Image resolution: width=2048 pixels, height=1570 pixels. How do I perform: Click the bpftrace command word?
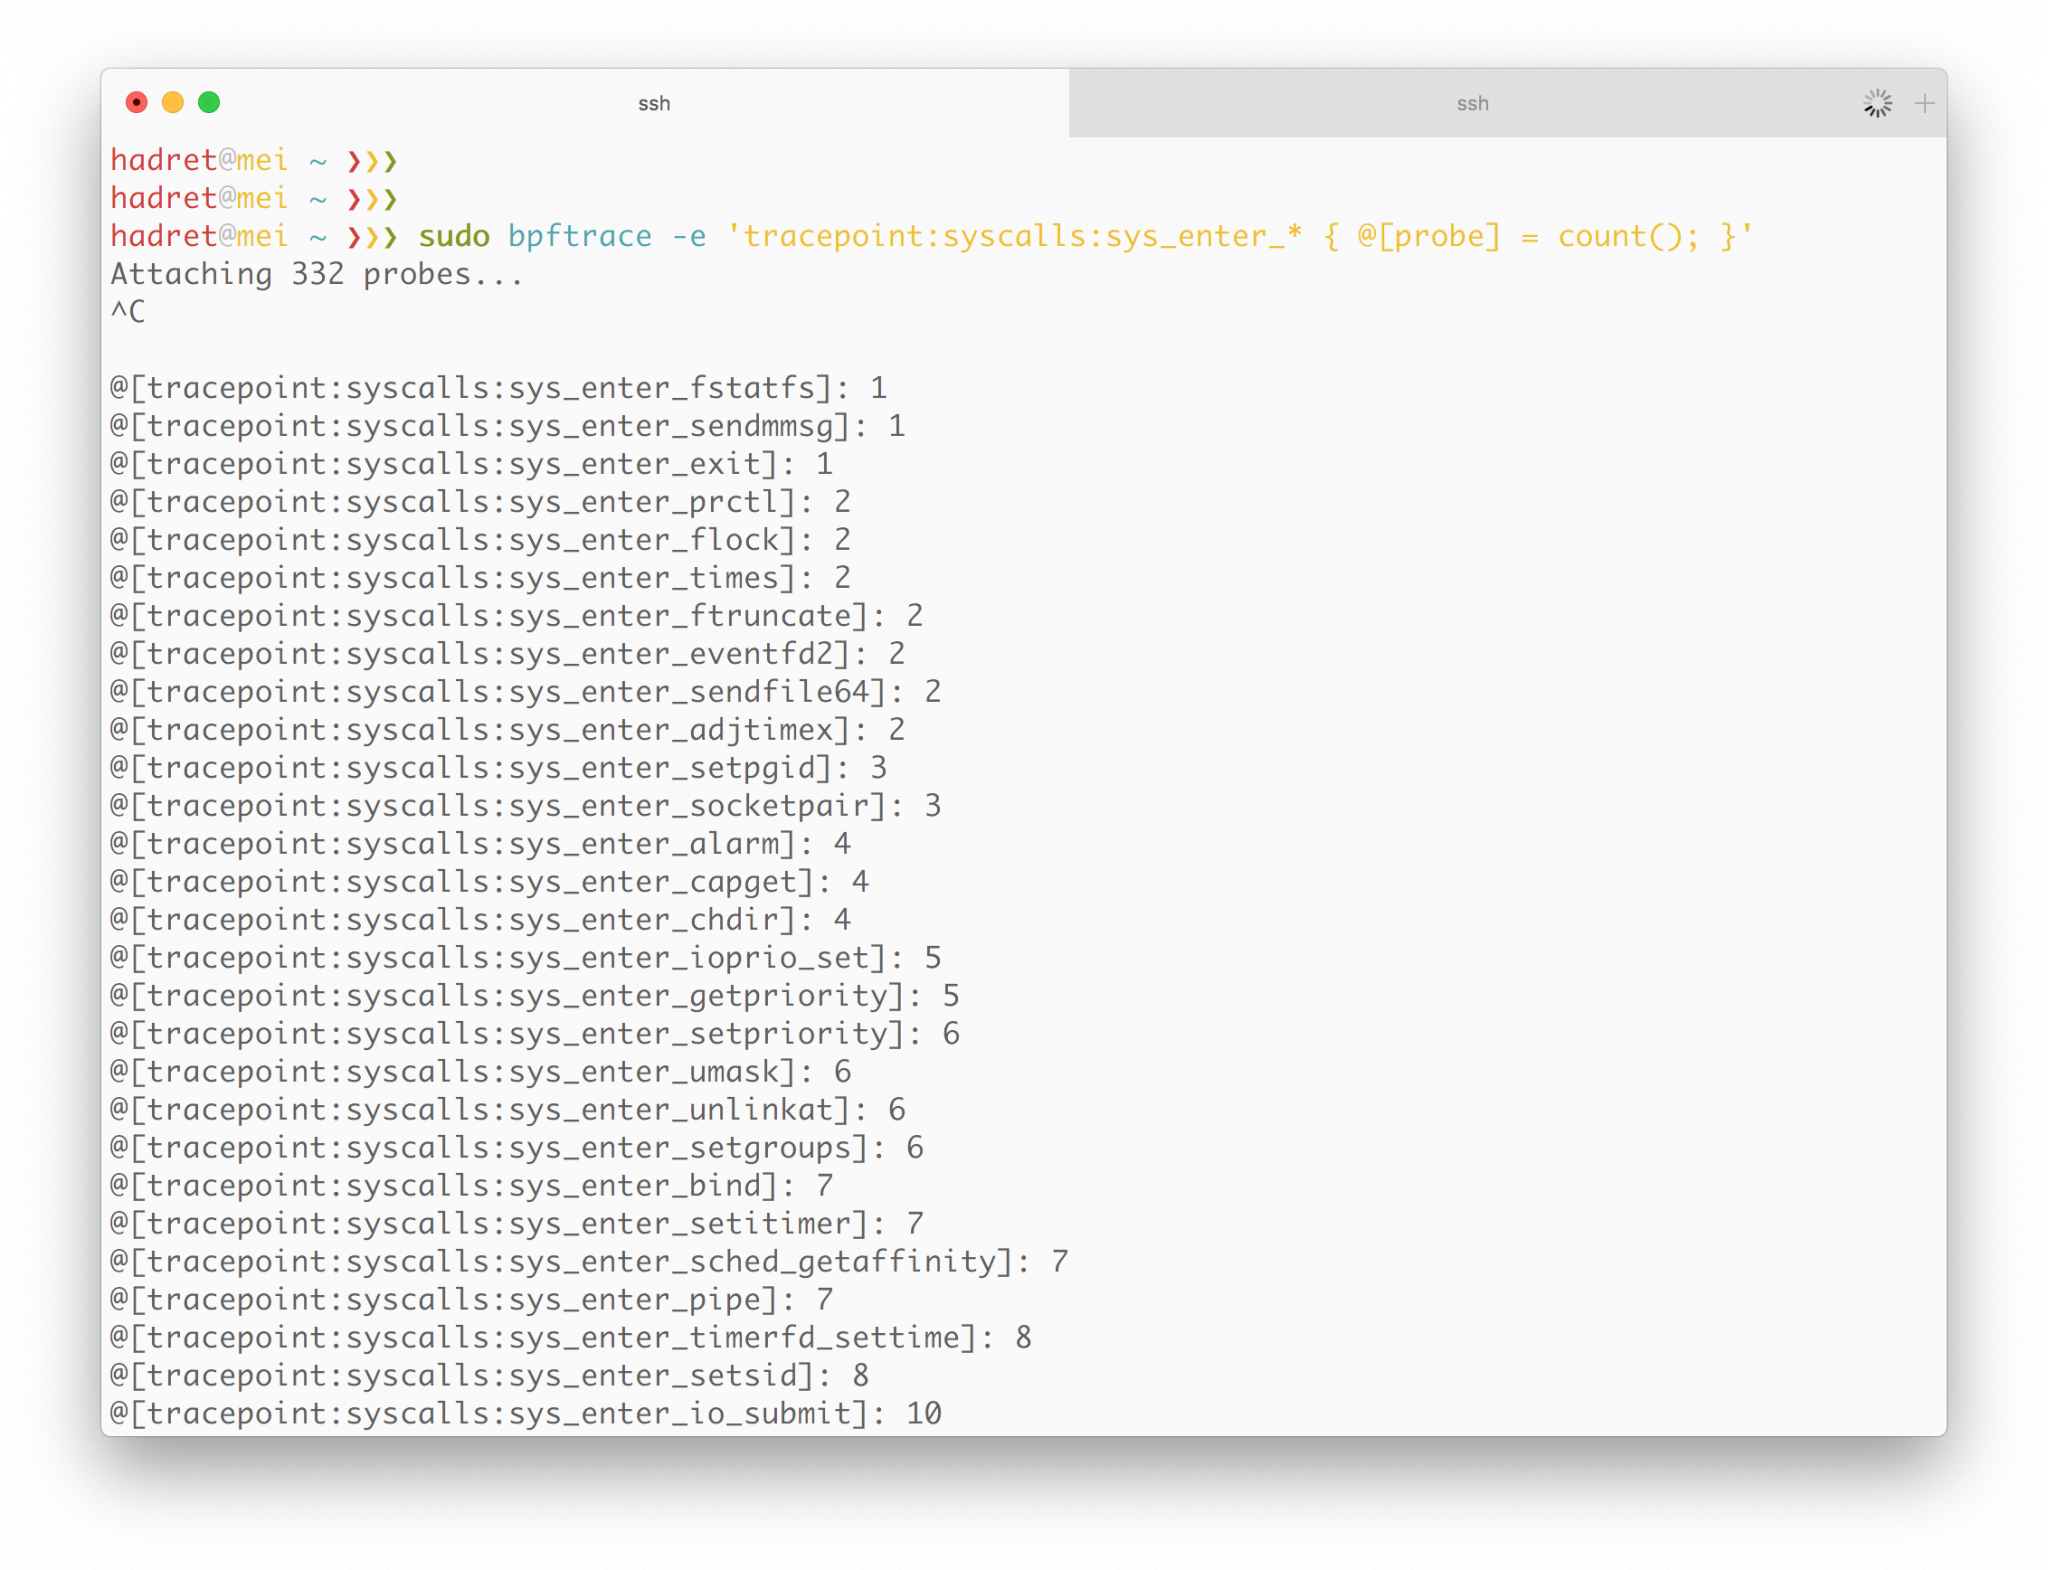(x=579, y=237)
